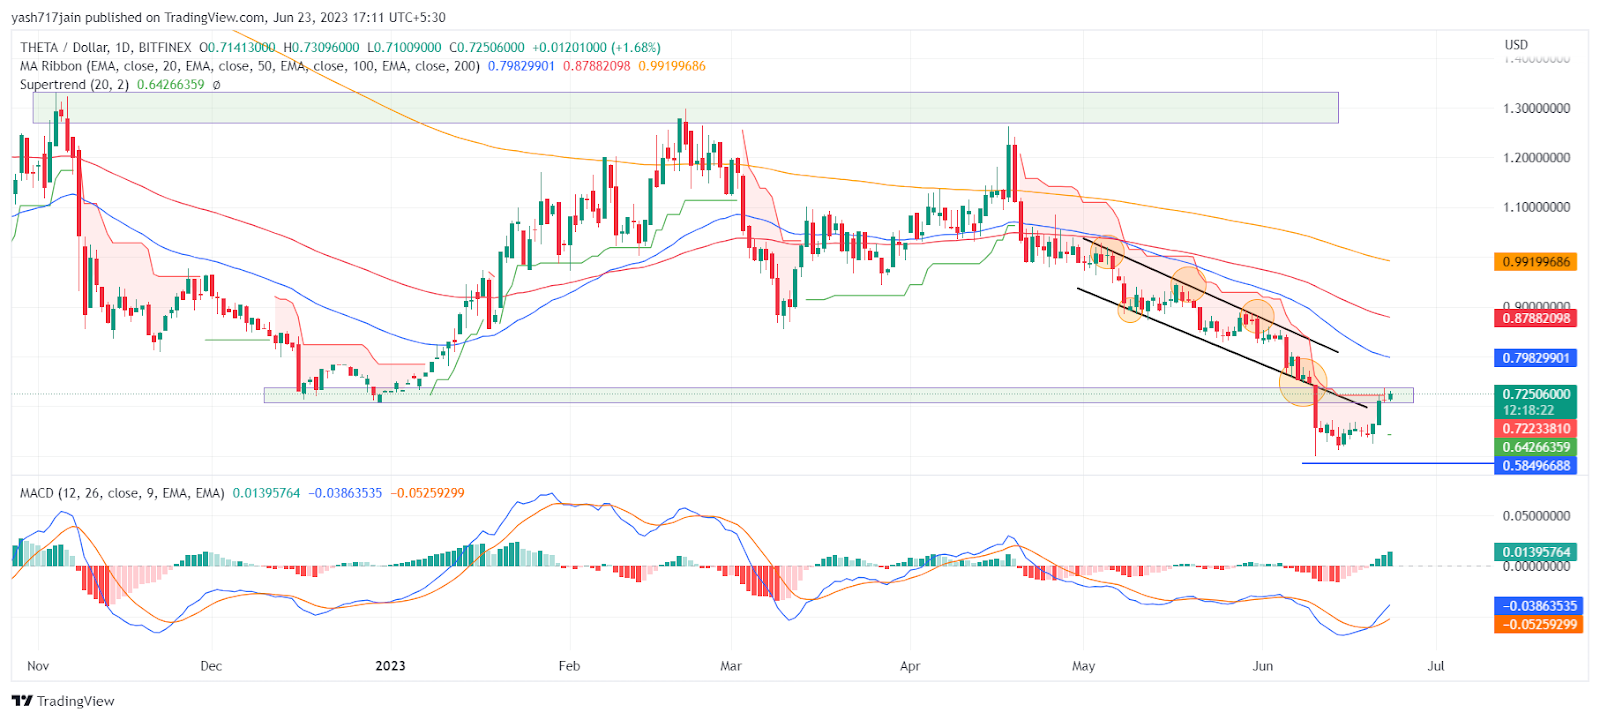The image size is (1600, 720).
Task: Click the 0.64266359 value in the Supertrend legend
Action: click(171, 85)
